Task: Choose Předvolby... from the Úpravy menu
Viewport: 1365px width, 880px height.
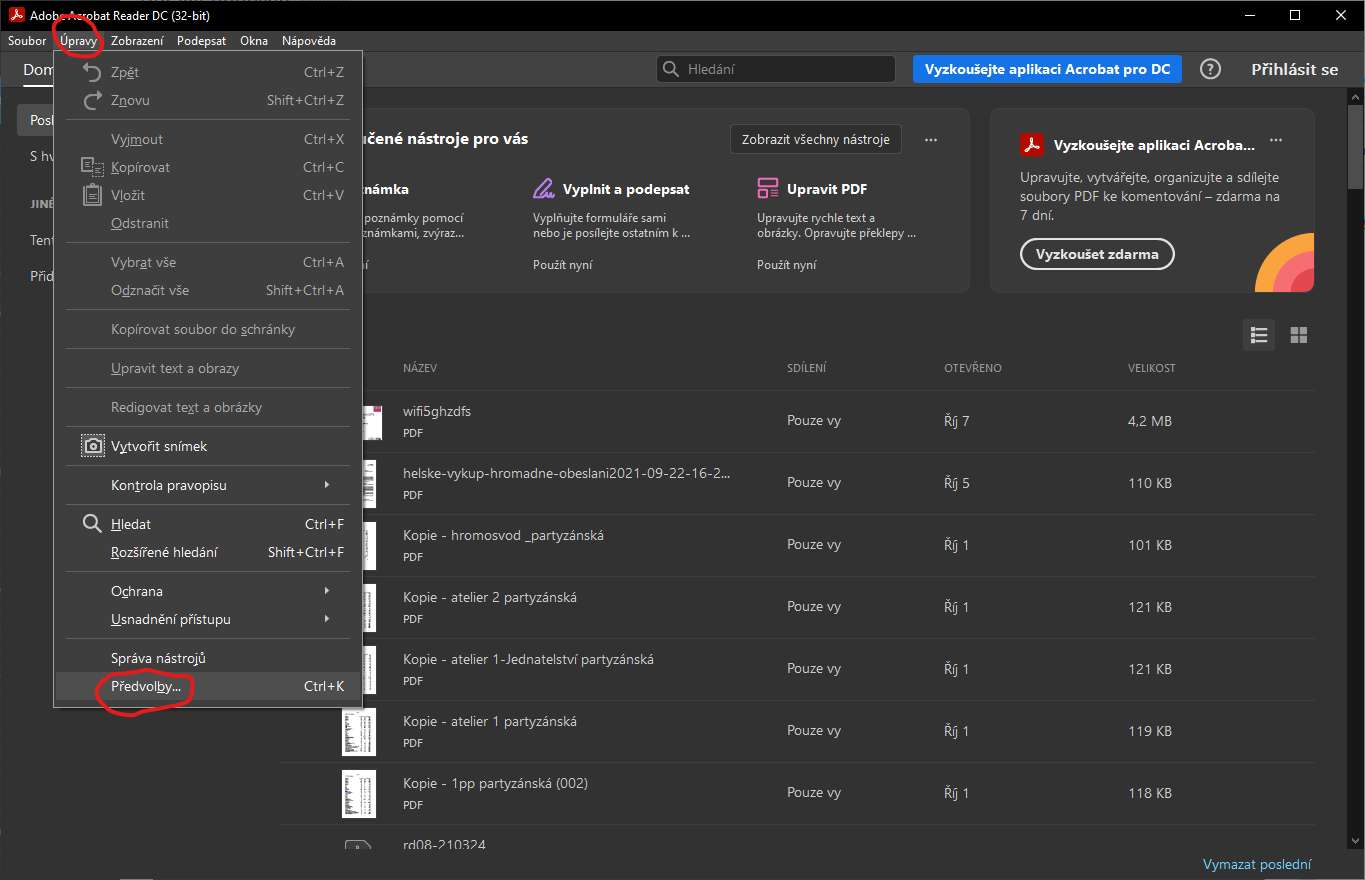Action: click(x=208, y=686)
